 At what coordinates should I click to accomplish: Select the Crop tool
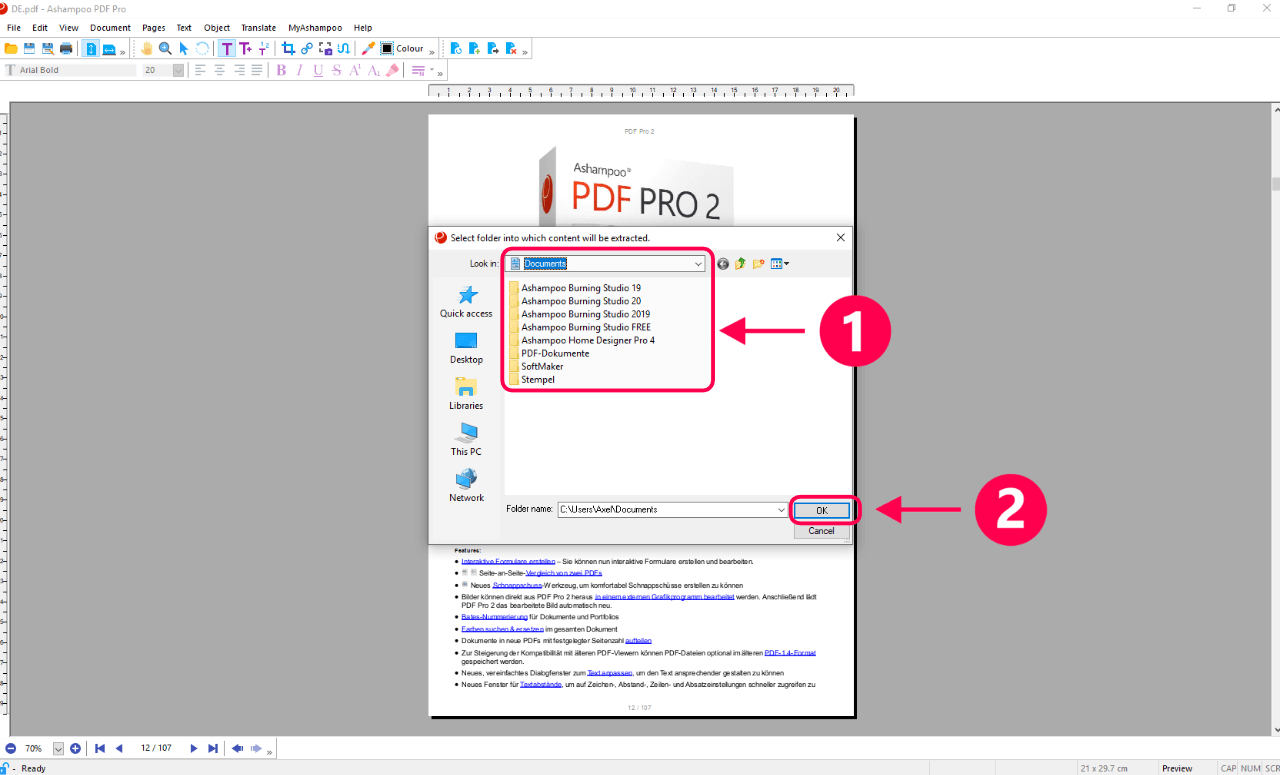[289, 48]
